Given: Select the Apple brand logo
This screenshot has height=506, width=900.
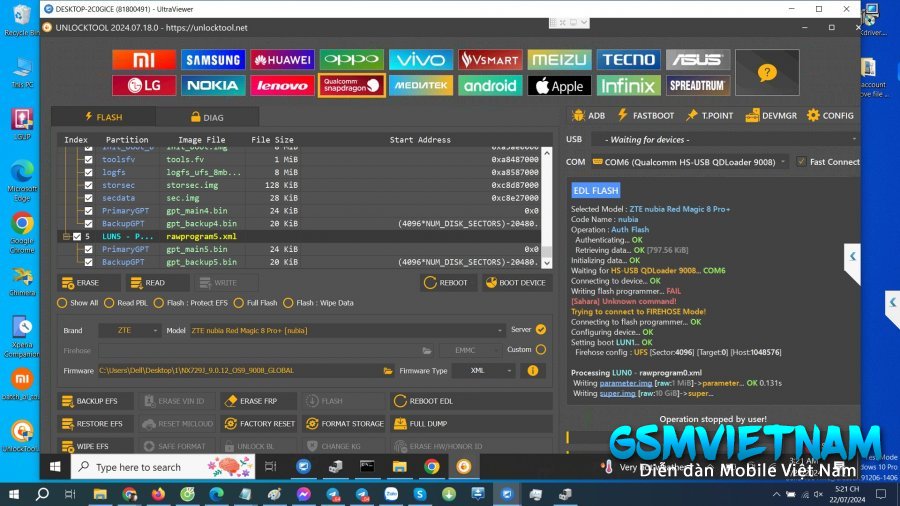Looking at the screenshot, I should point(559,85).
